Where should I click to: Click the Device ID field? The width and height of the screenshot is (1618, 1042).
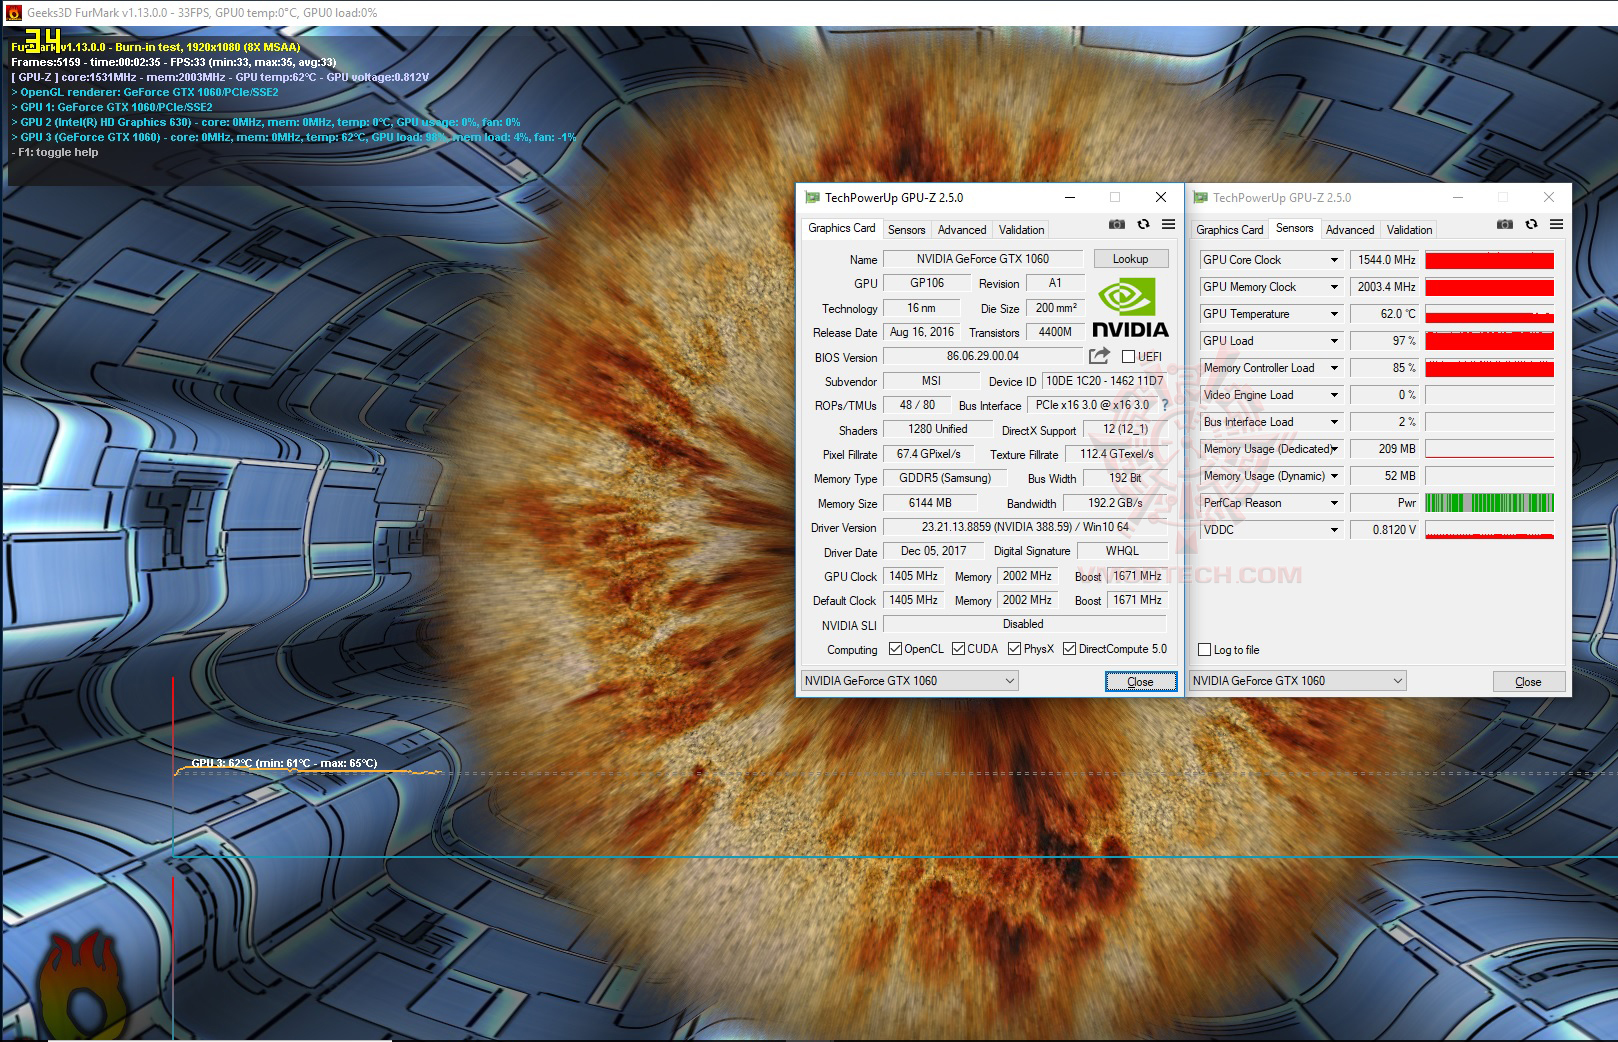(1104, 381)
